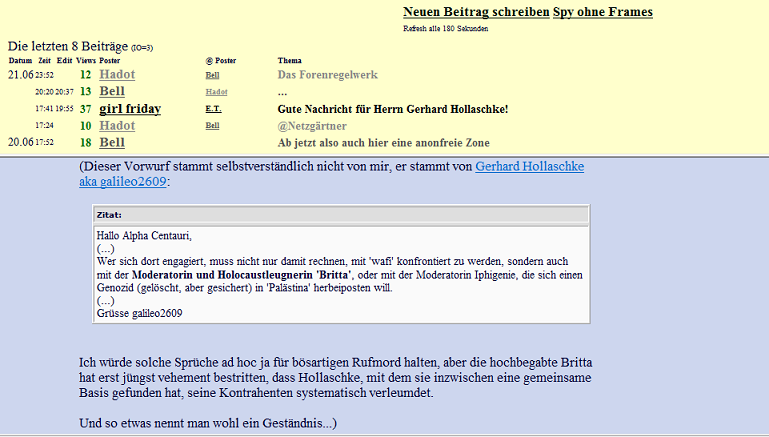Viewport: 769px width, 437px height.
Task: Click the 'Thema' column header
Action: [289, 61]
